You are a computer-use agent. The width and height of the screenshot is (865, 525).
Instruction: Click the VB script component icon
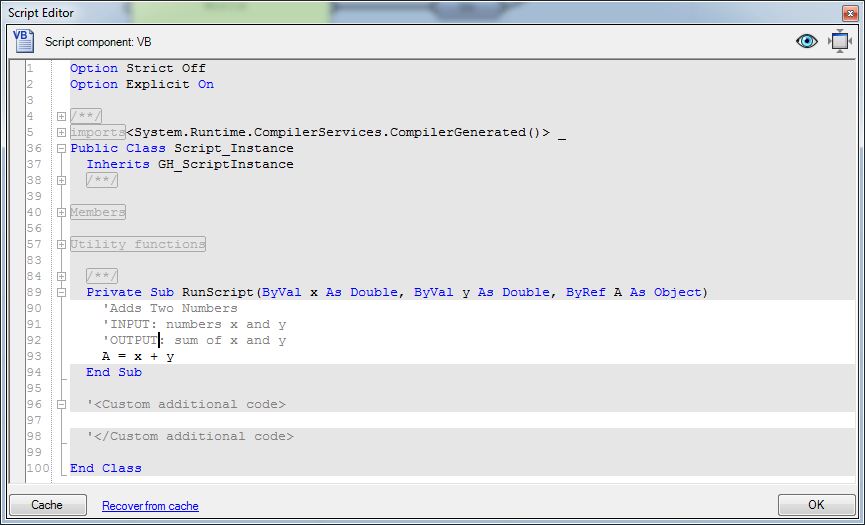tap(23, 41)
